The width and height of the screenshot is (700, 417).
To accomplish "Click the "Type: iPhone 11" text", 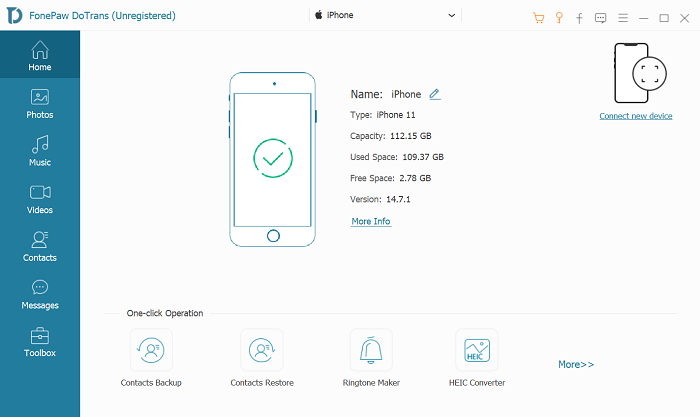I will point(383,115).
